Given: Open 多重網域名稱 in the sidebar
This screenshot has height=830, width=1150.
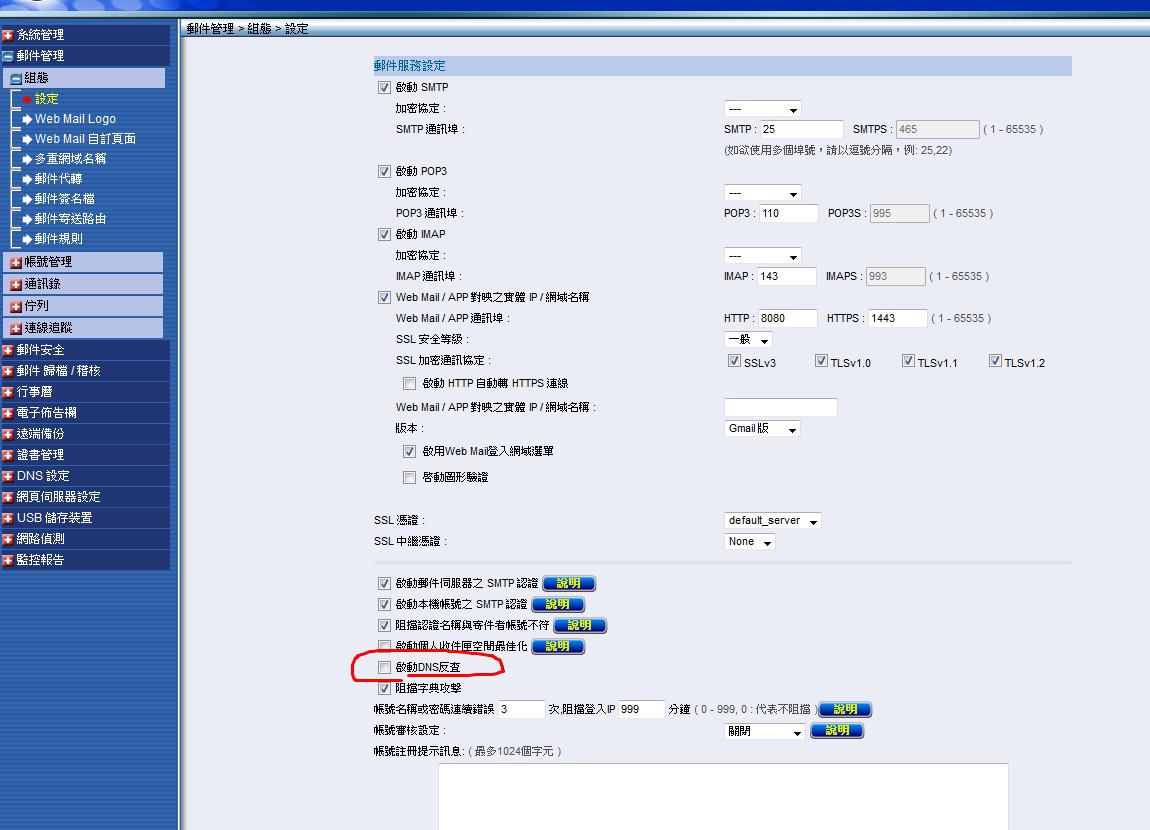Looking at the screenshot, I should click(70, 159).
